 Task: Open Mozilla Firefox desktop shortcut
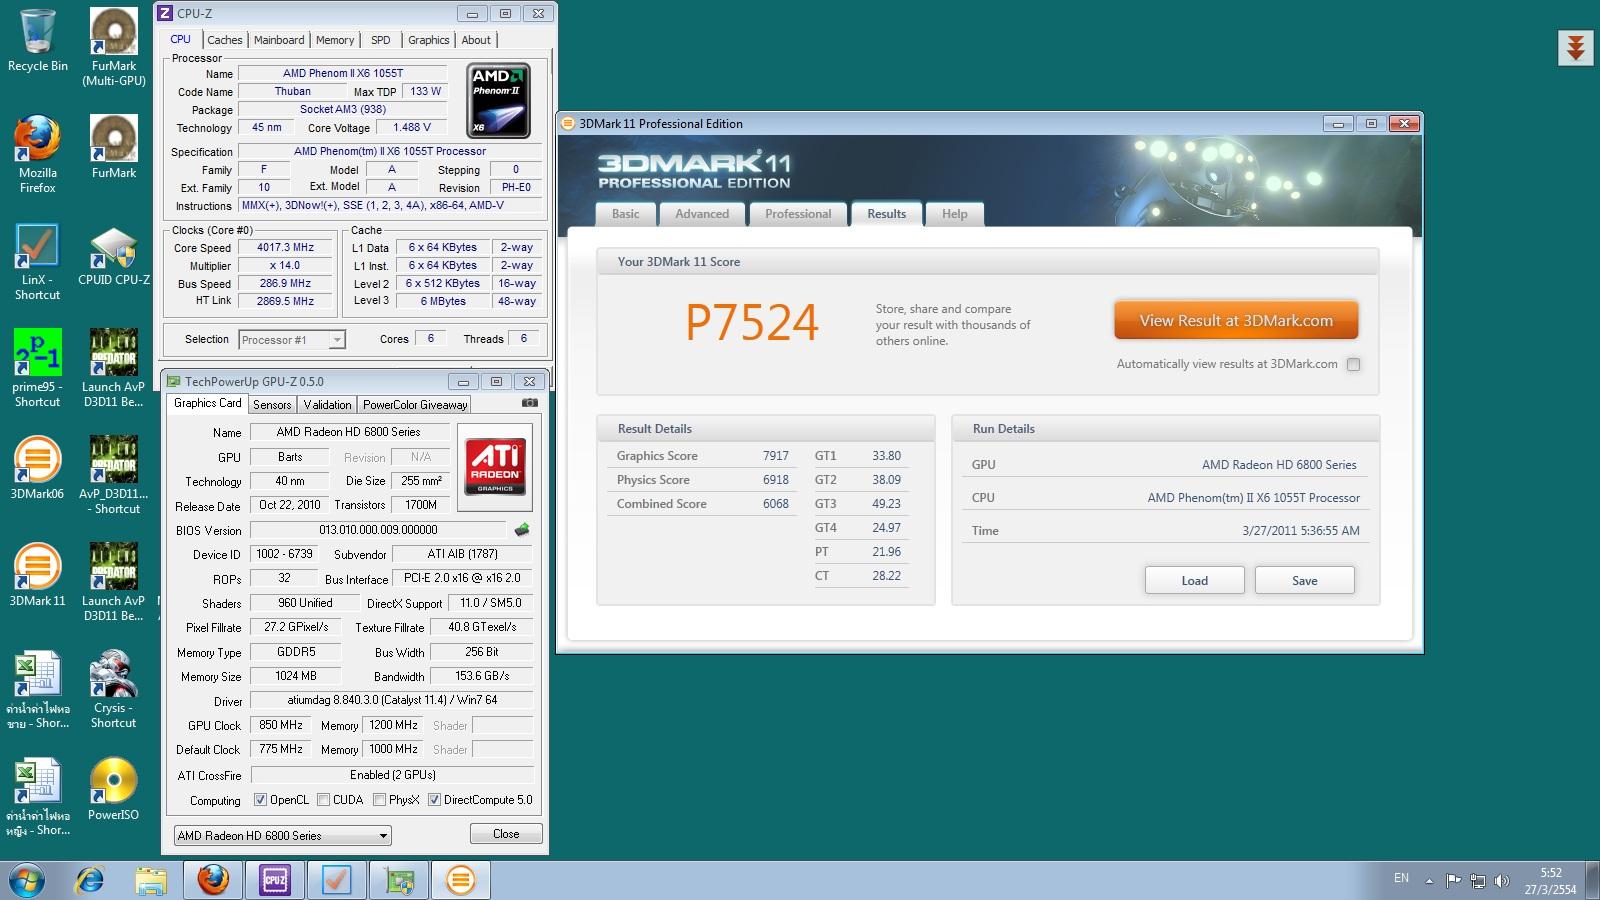click(x=38, y=153)
